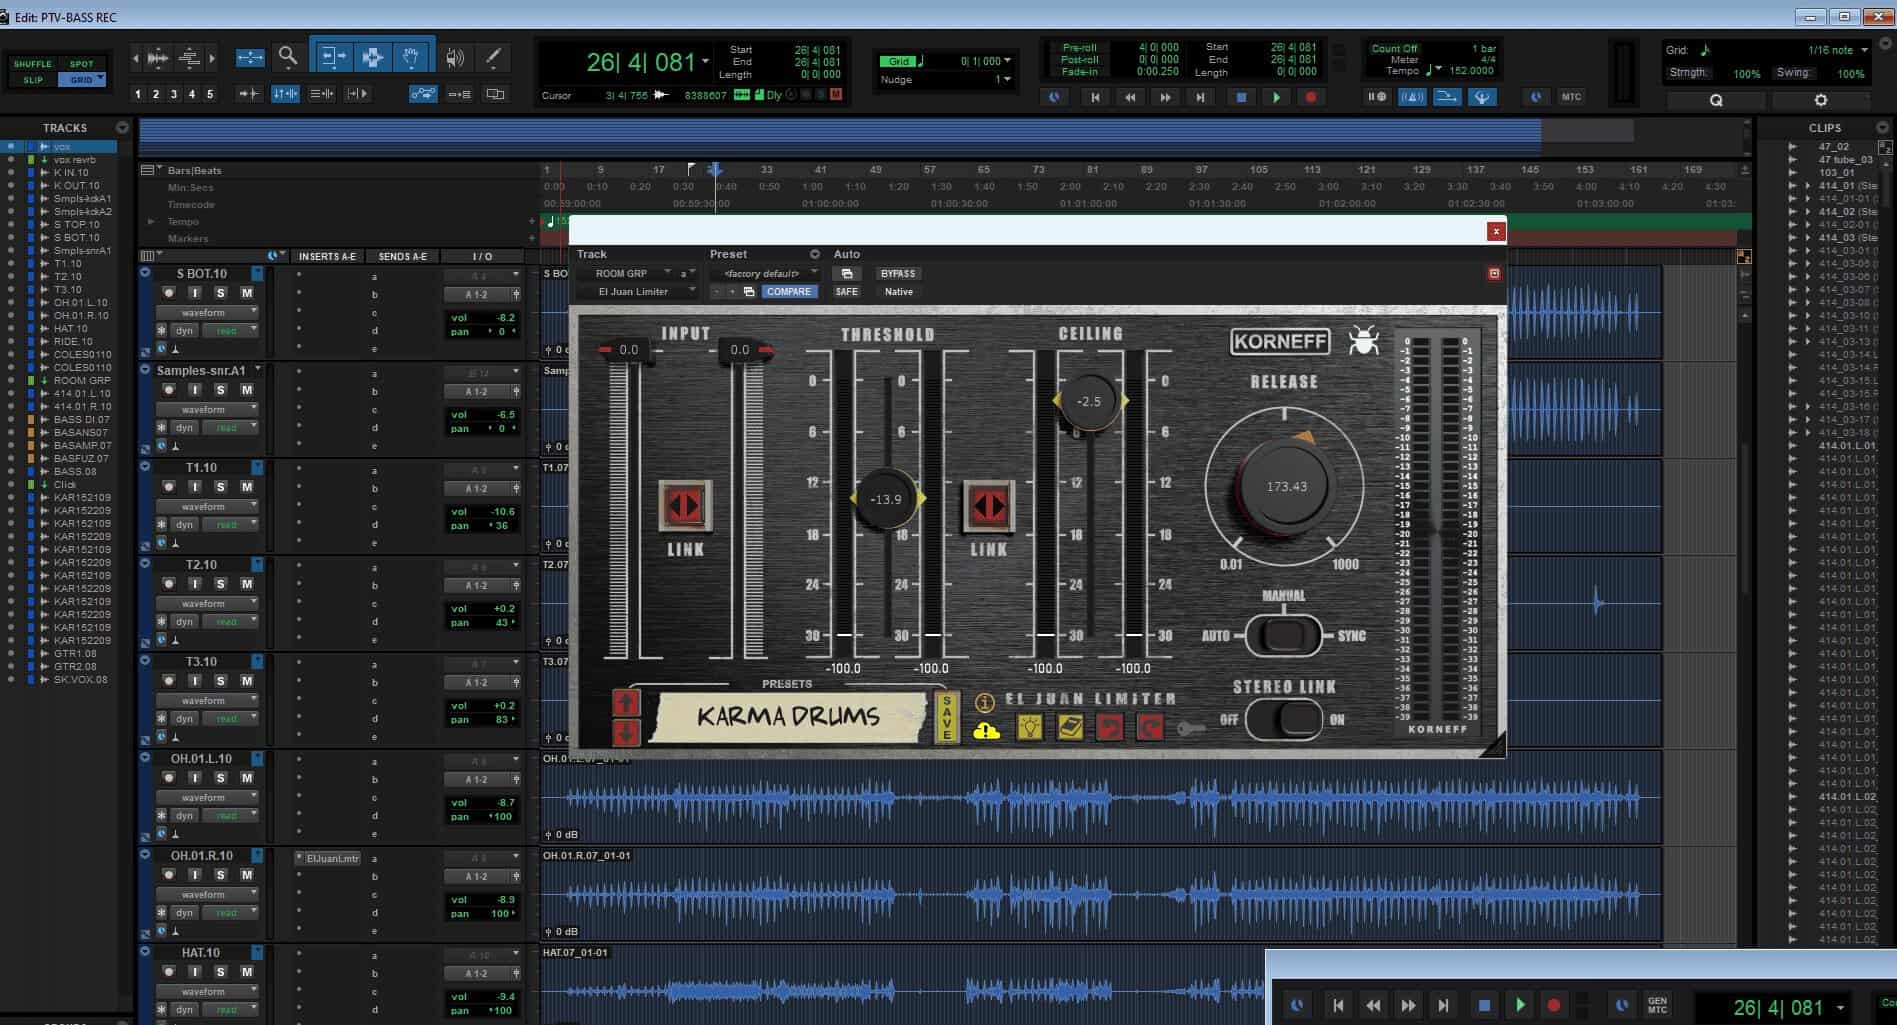Recall zoom preset 3
This screenshot has height=1025, width=1897.
click(x=174, y=94)
